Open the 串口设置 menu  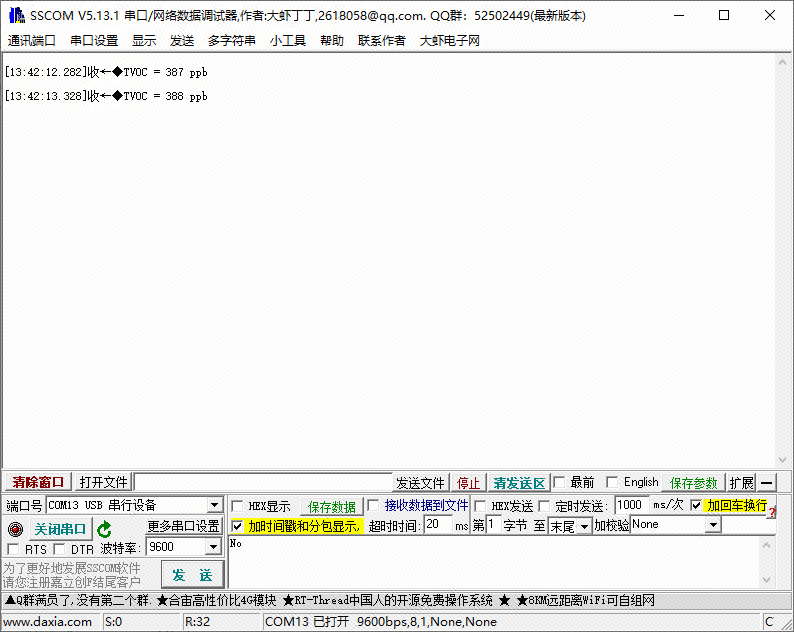click(94, 41)
